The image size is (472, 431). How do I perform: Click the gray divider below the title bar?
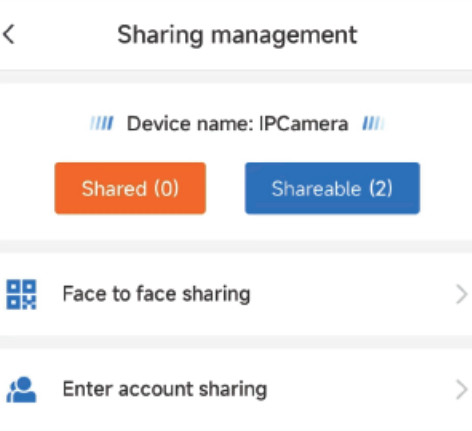236,77
